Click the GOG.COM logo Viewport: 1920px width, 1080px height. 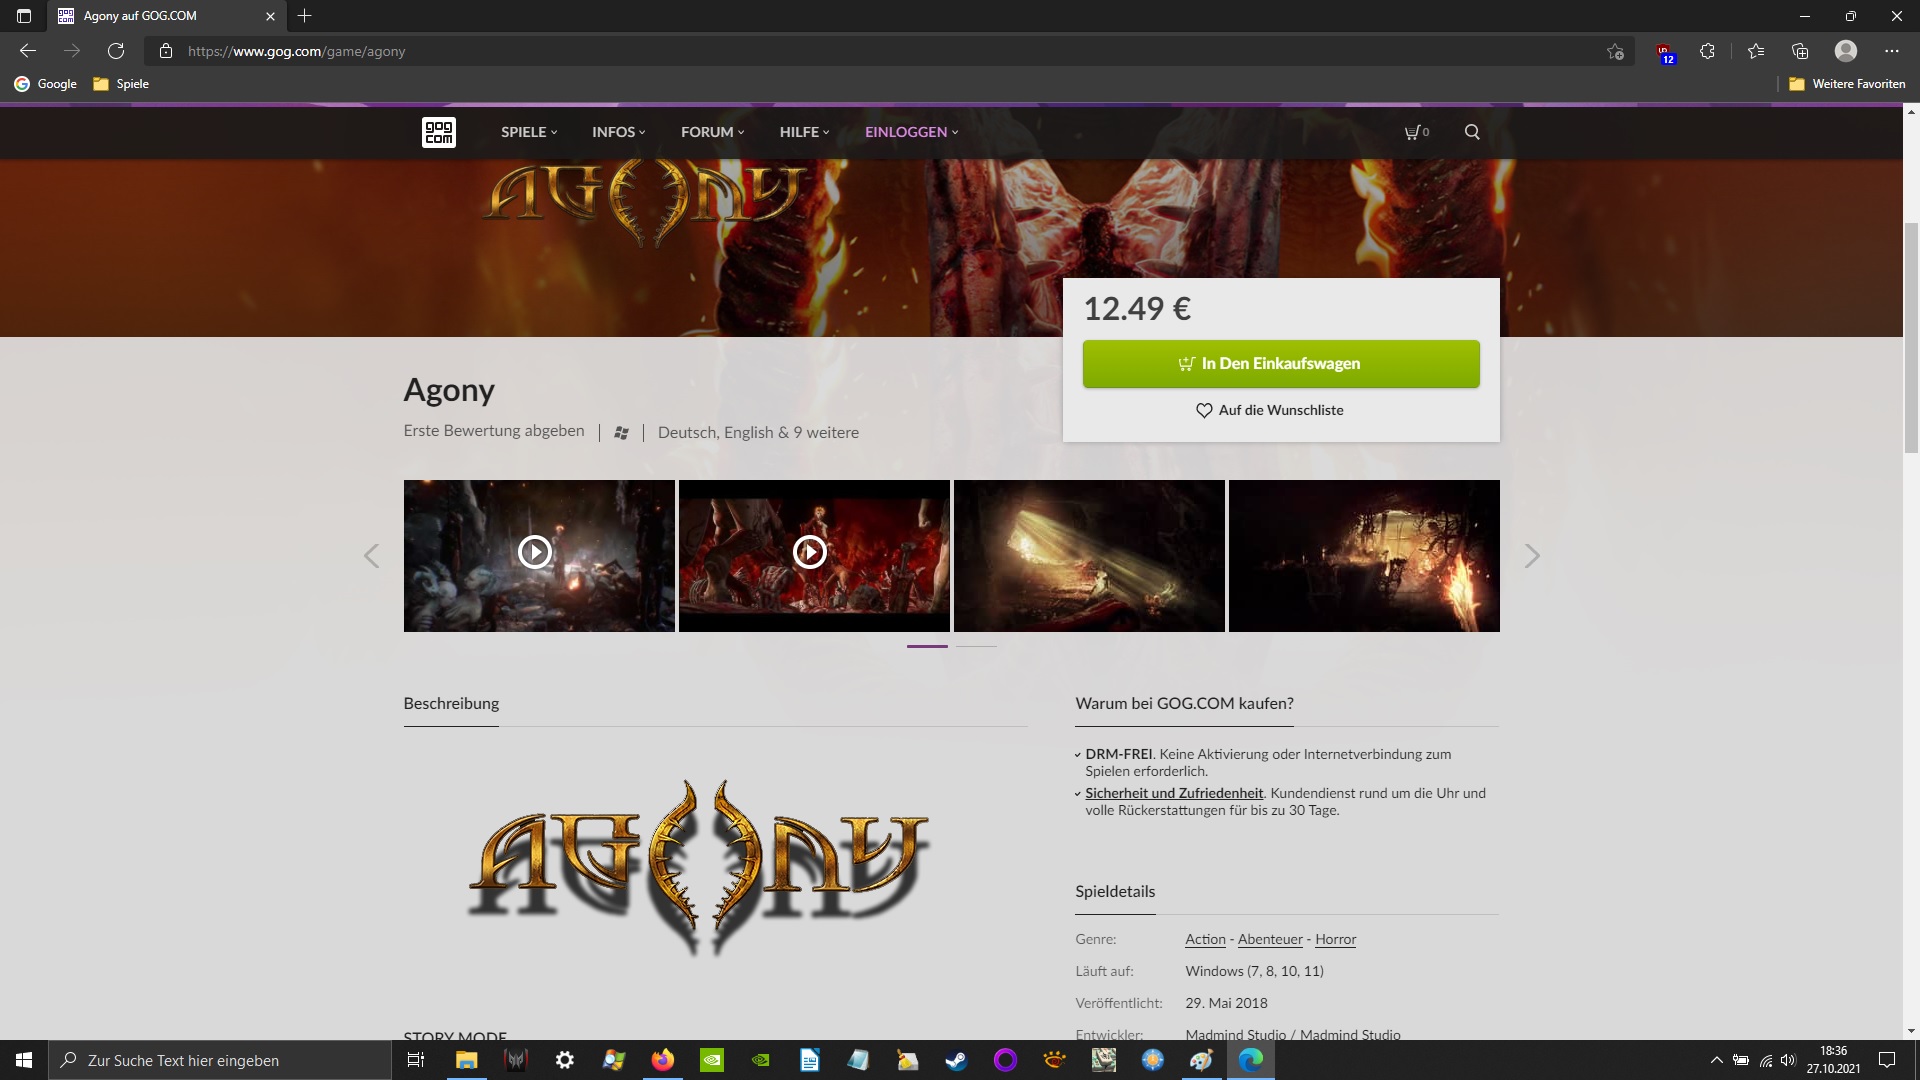pyautogui.click(x=439, y=132)
